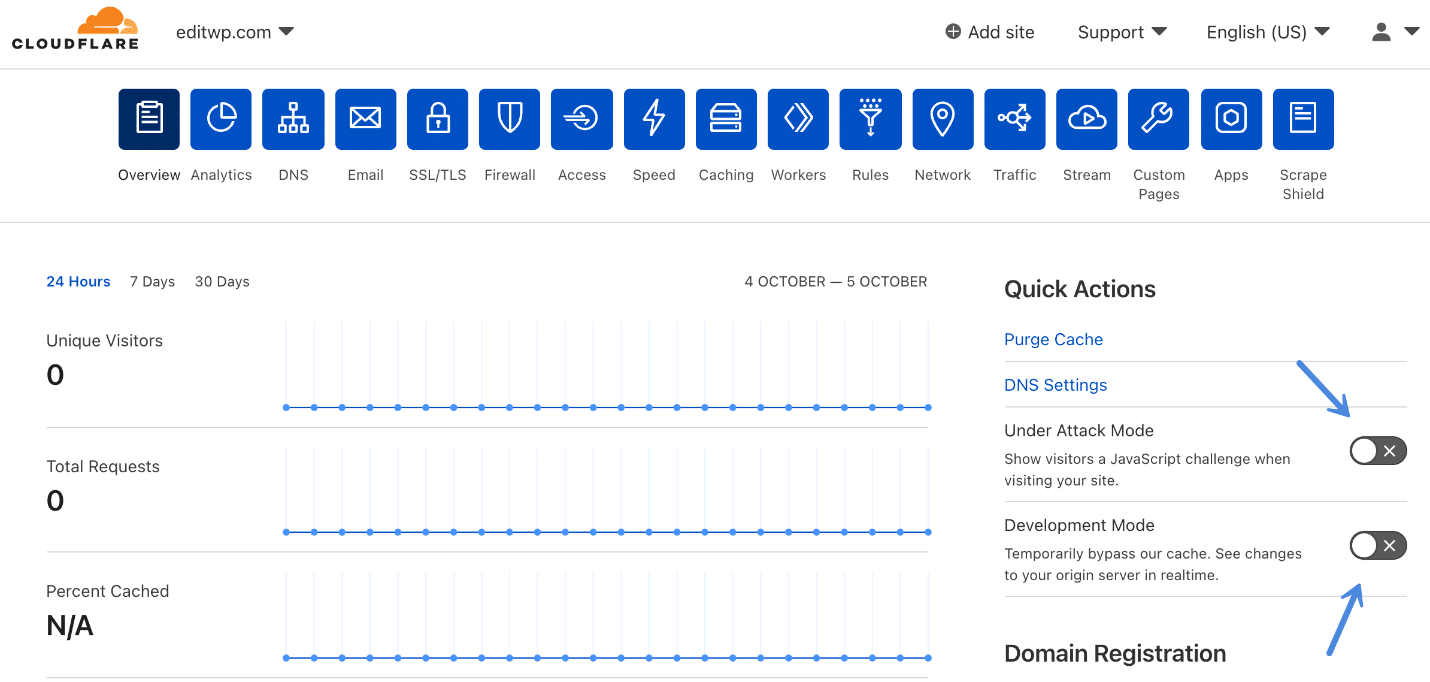Select the Caching icon
1430x682 pixels.
point(725,119)
